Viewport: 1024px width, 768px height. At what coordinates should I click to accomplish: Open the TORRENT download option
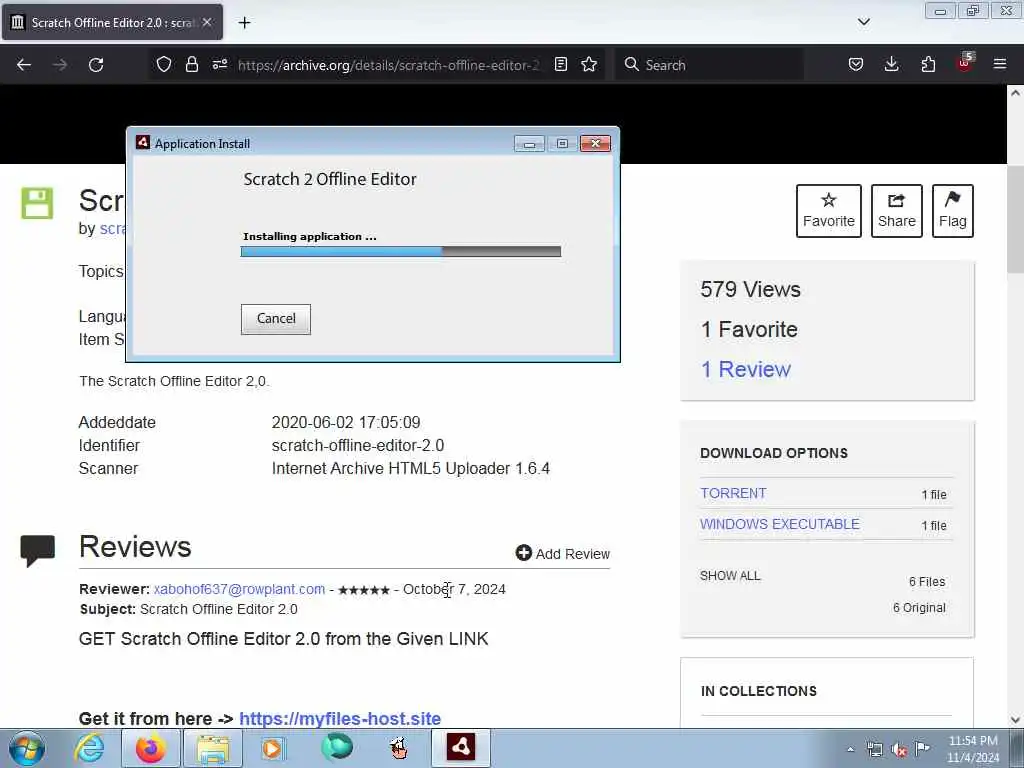(733, 493)
